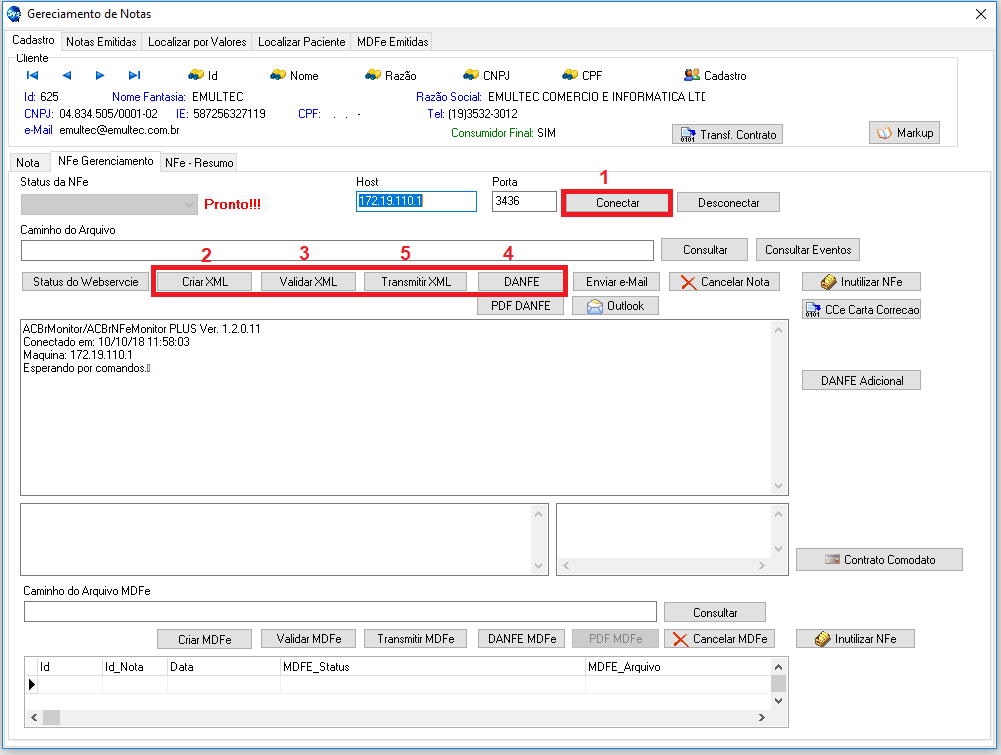Click in the Host address field
The height and width of the screenshot is (755, 1001).
click(x=416, y=202)
